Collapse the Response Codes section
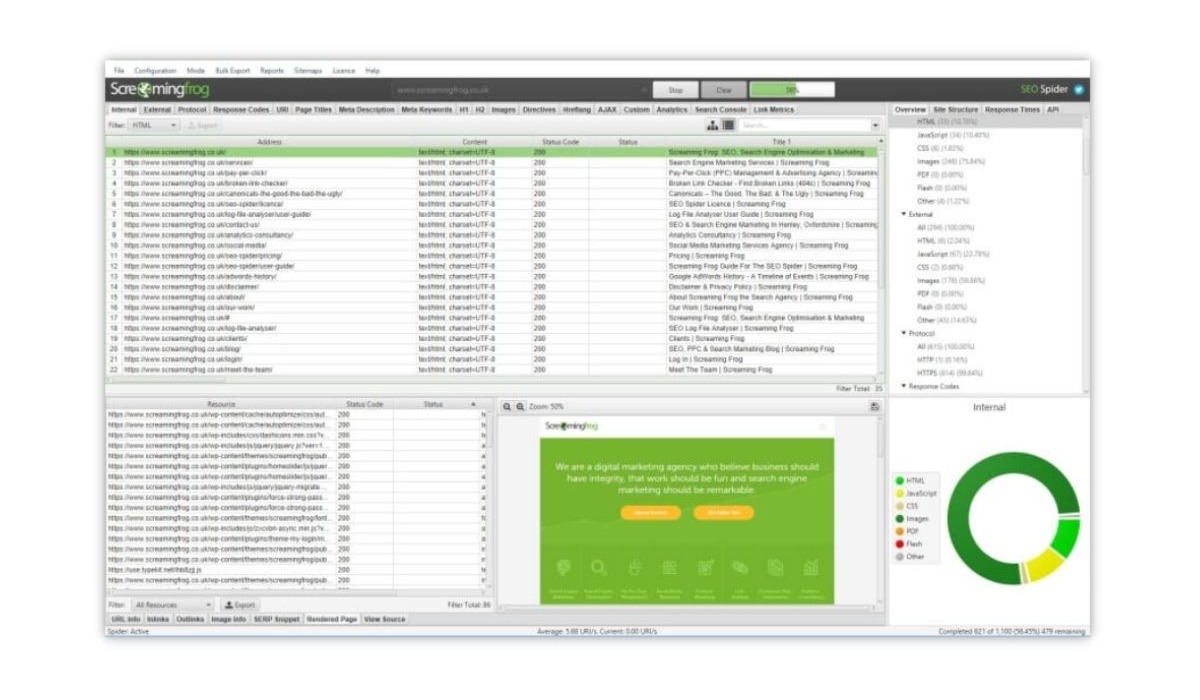The height and width of the screenshot is (700, 1200). click(904, 386)
